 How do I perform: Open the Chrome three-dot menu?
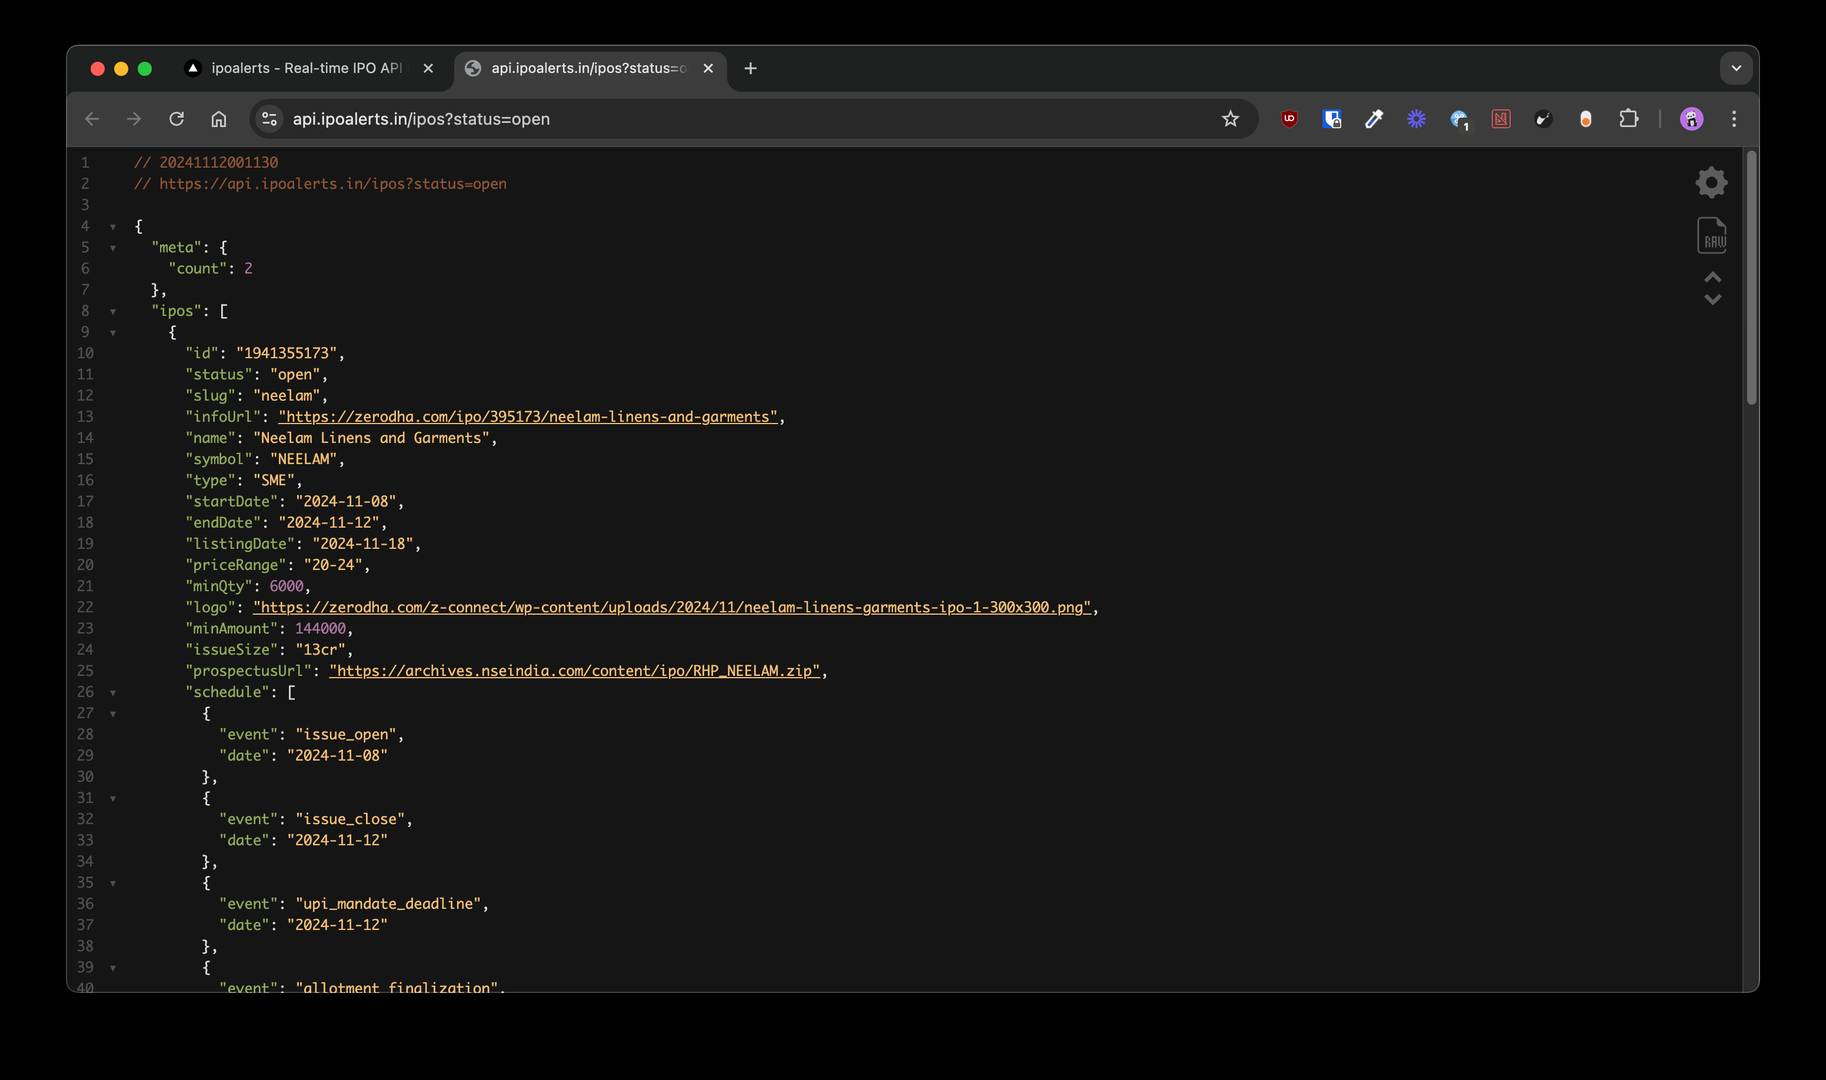(1734, 118)
